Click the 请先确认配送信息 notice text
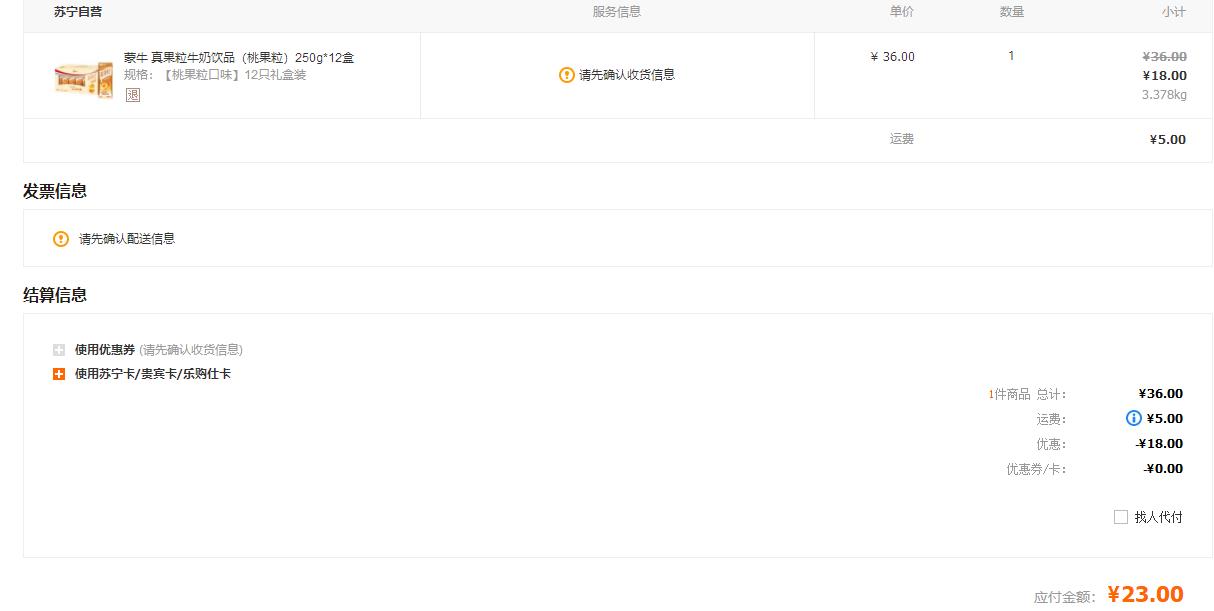The image size is (1214, 611). 127,239
